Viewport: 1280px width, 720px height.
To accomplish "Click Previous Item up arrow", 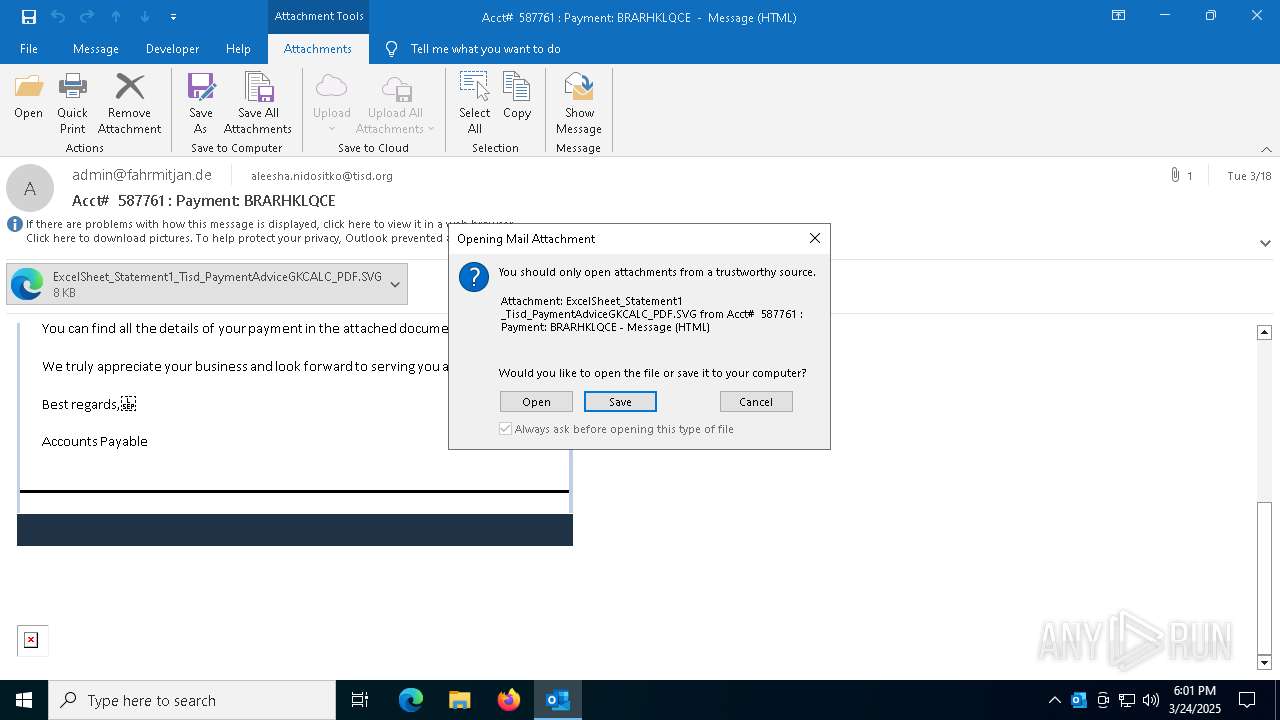I will pos(116,16).
